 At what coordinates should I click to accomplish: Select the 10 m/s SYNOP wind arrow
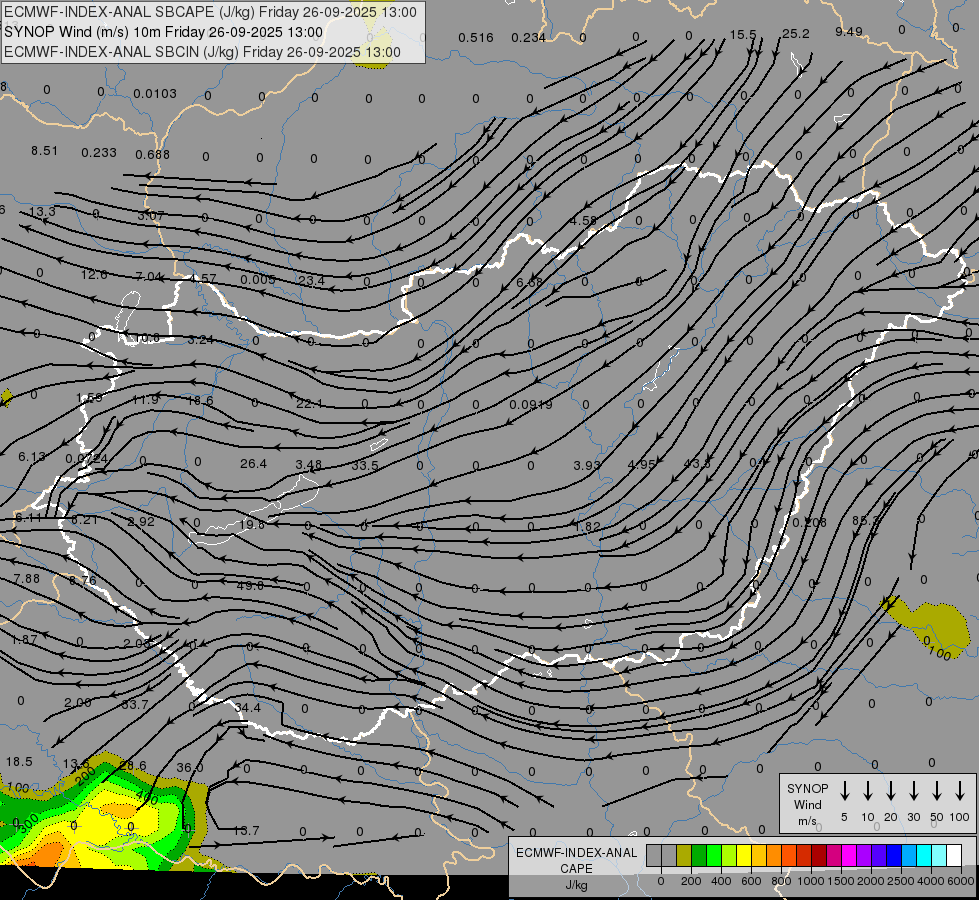[867, 791]
